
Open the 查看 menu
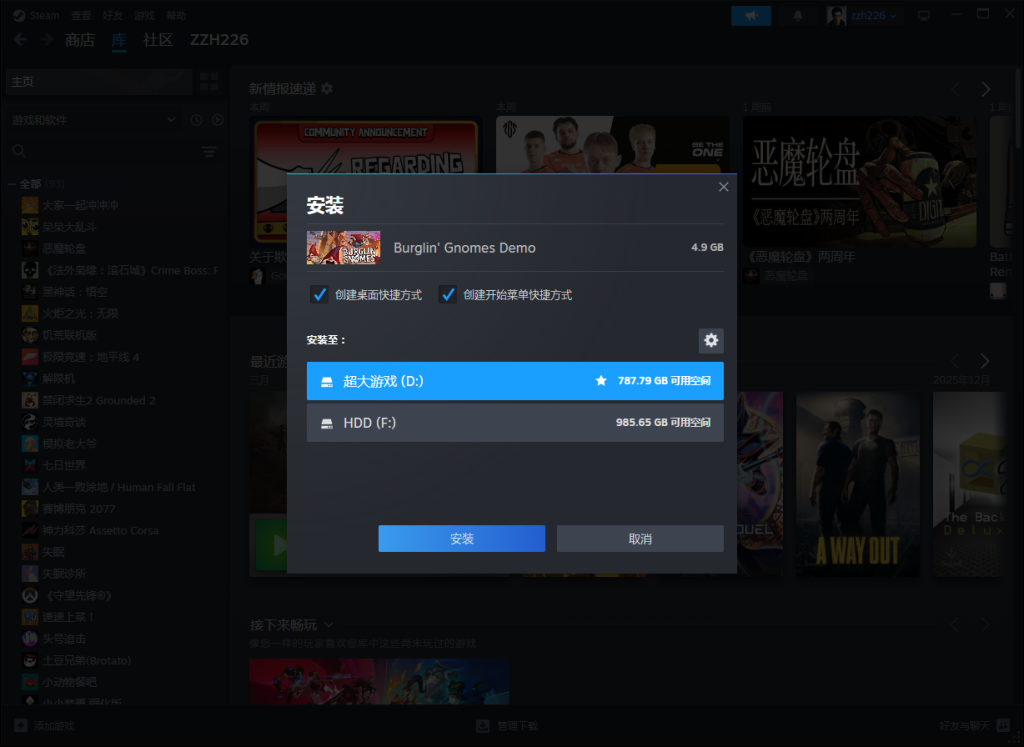pyautogui.click(x=79, y=14)
